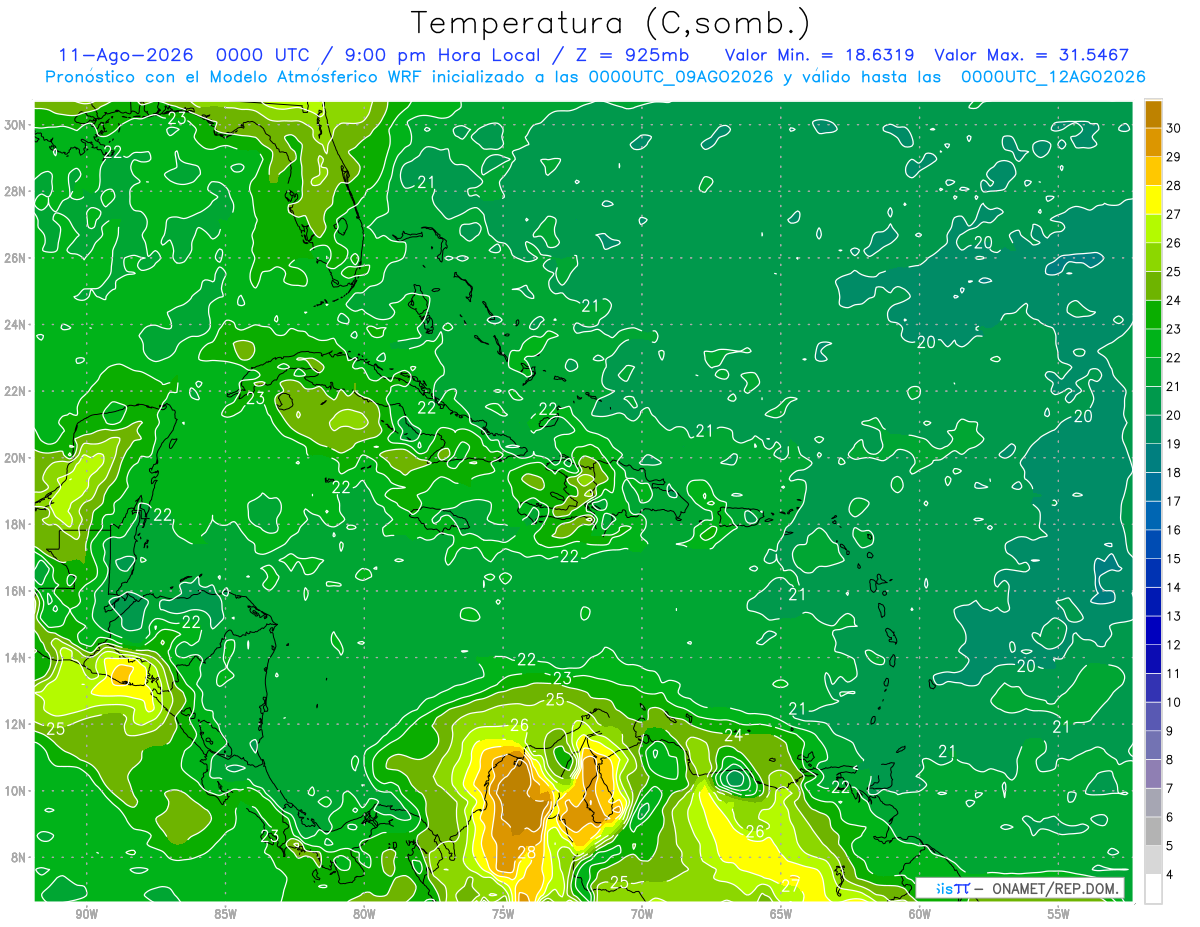Click the '65W' longitude axis label
The image size is (1200, 927).
781,913
